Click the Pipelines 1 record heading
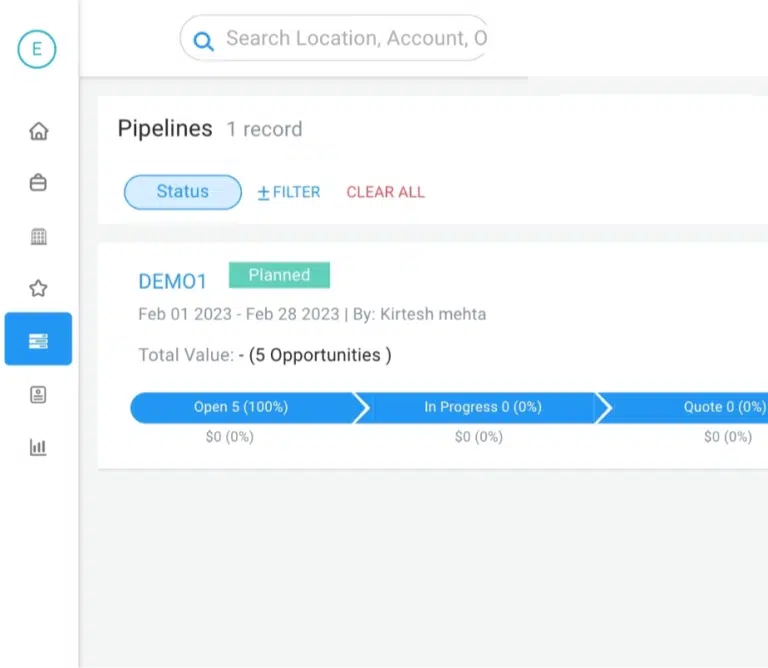This screenshot has height=668, width=768. coord(209,129)
